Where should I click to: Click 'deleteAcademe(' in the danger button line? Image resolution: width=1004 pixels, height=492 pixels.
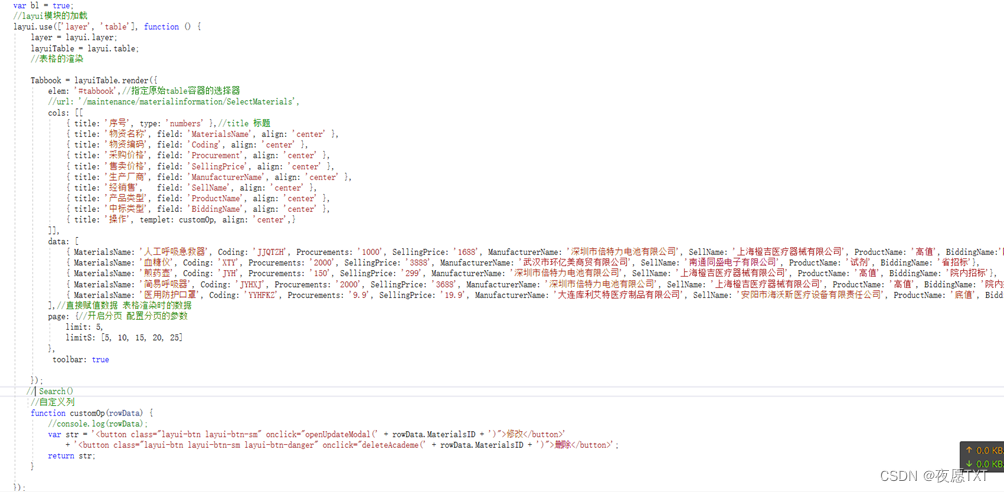tap(393, 445)
